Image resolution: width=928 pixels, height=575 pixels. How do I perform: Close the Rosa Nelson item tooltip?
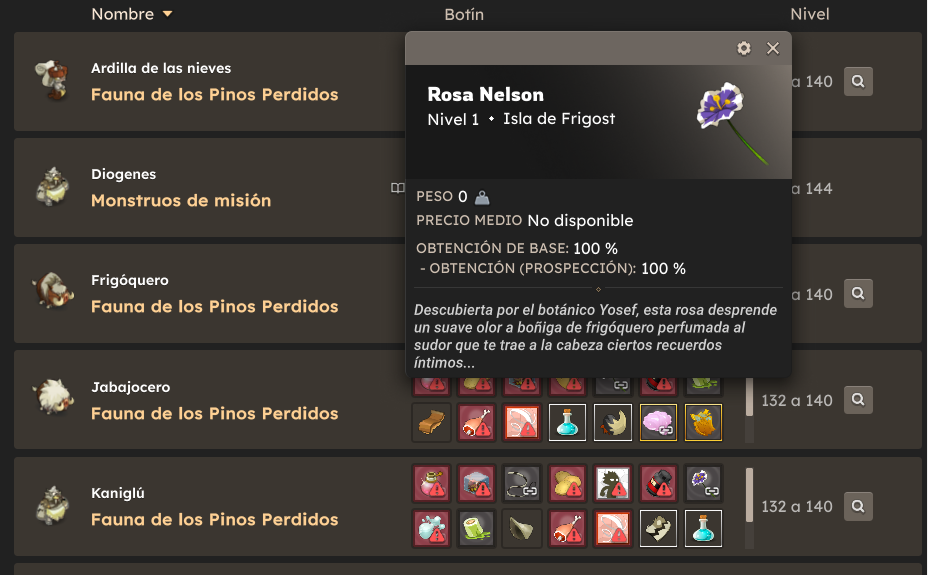pyautogui.click(x=773, y=49)
